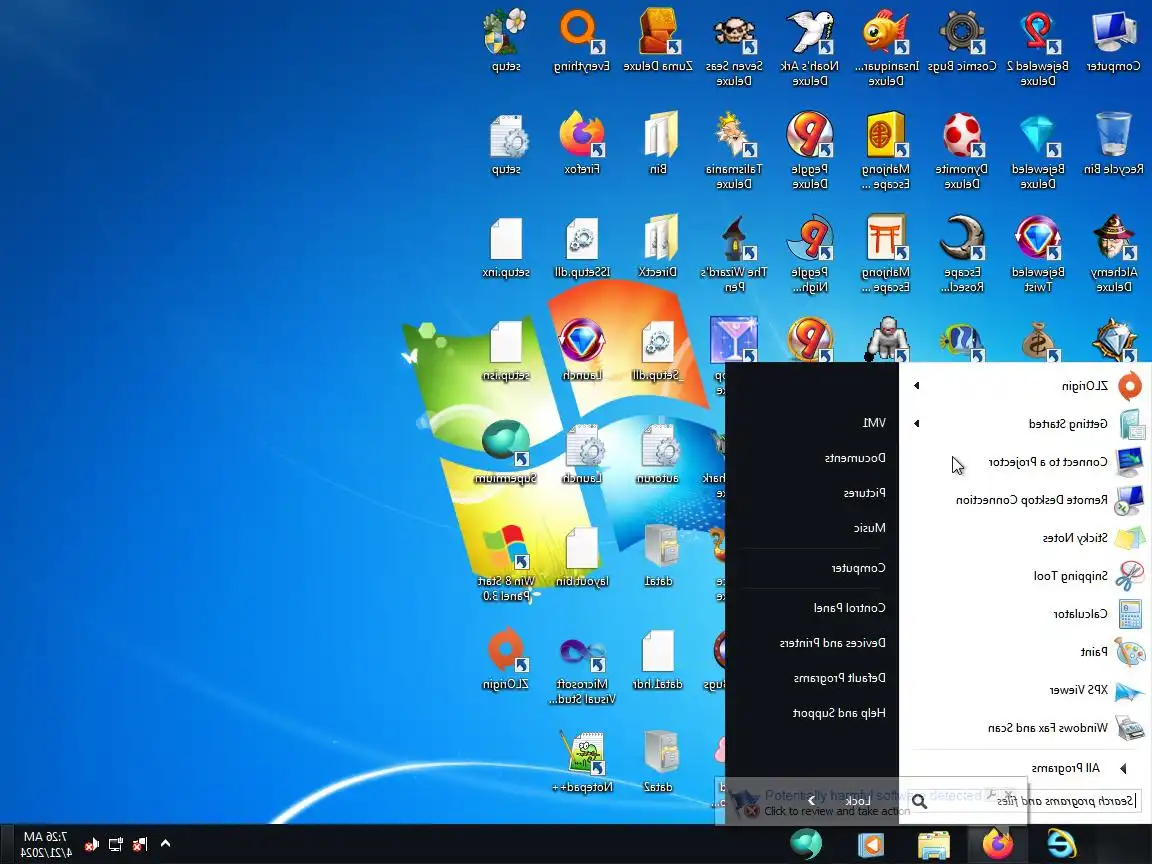The width and height of the screenshot is (1152, 864).
Task: Launch Noah's Ark Deluxe dove icon
Action: [x=810, y=48]
